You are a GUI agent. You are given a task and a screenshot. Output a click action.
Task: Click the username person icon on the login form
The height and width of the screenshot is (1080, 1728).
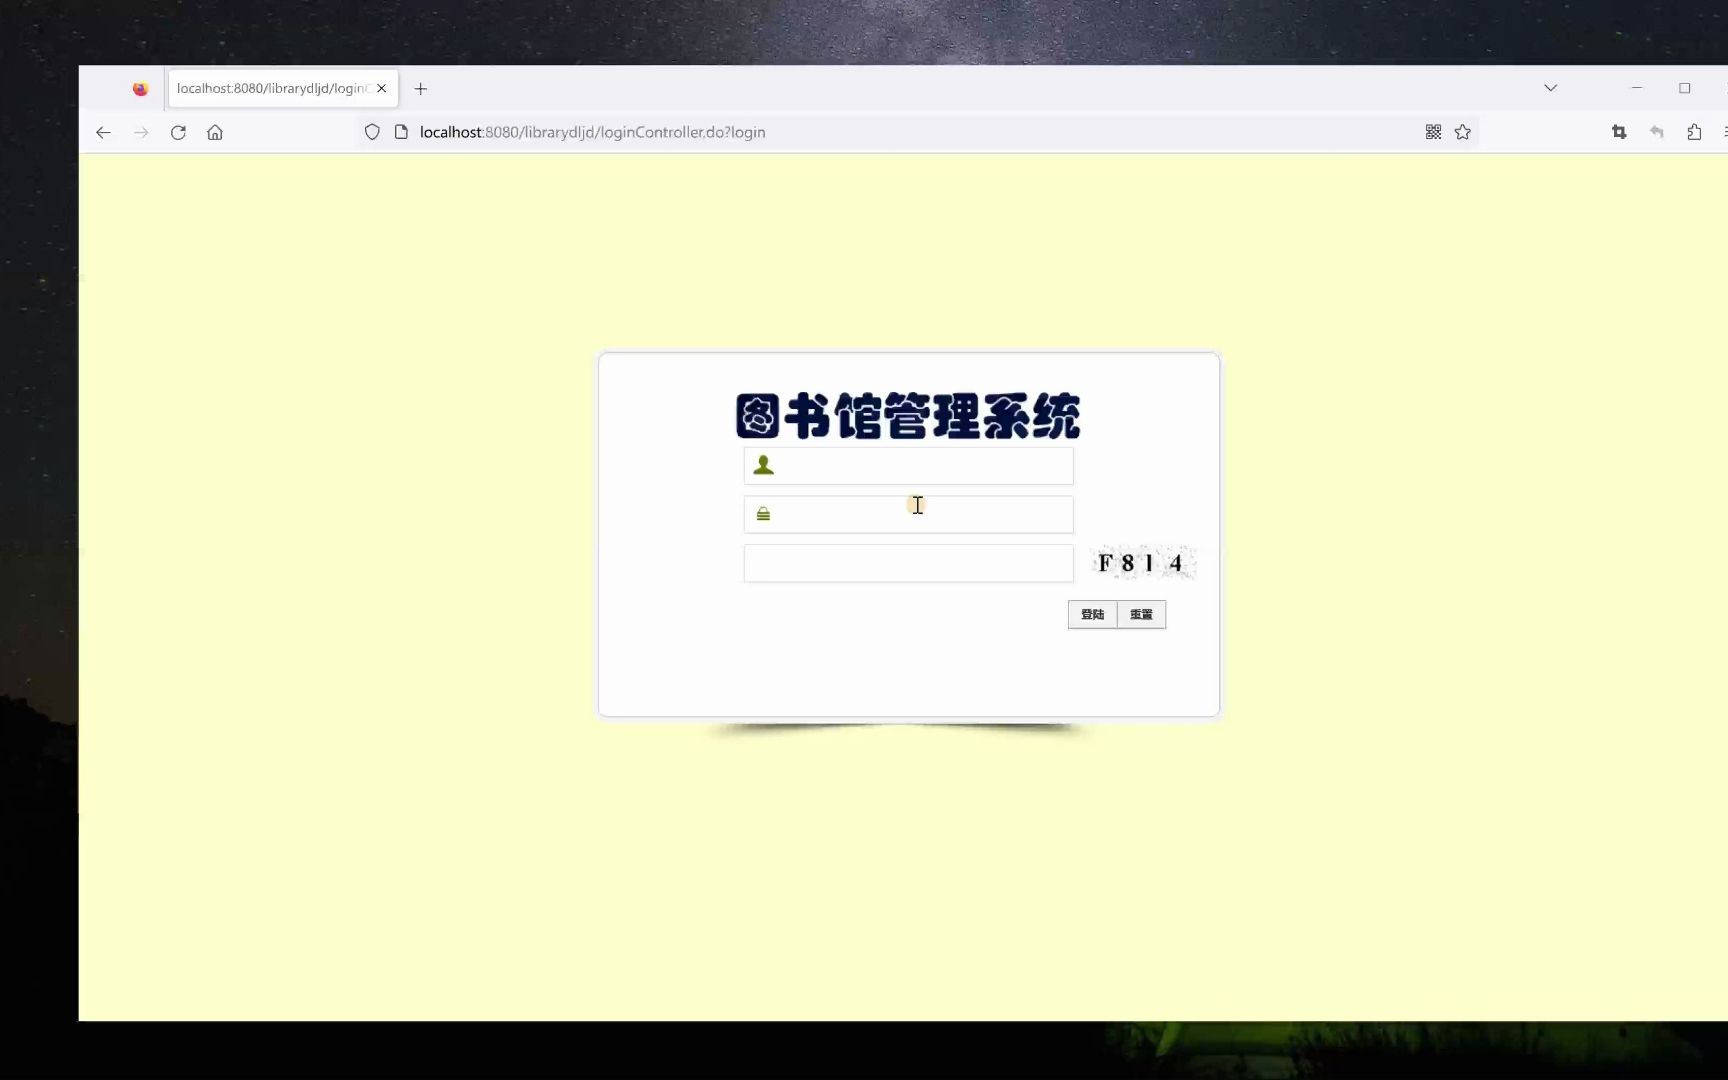point(764,464)
